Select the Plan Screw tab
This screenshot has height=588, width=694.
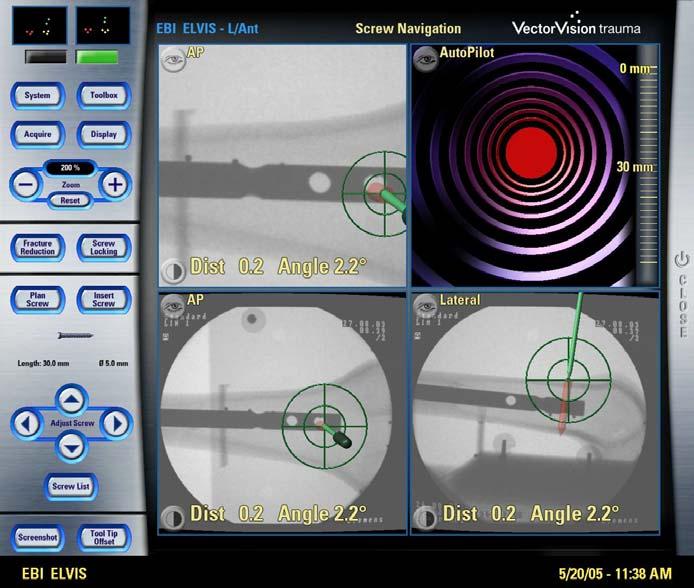pyautogui.click(x=38, y=300)
